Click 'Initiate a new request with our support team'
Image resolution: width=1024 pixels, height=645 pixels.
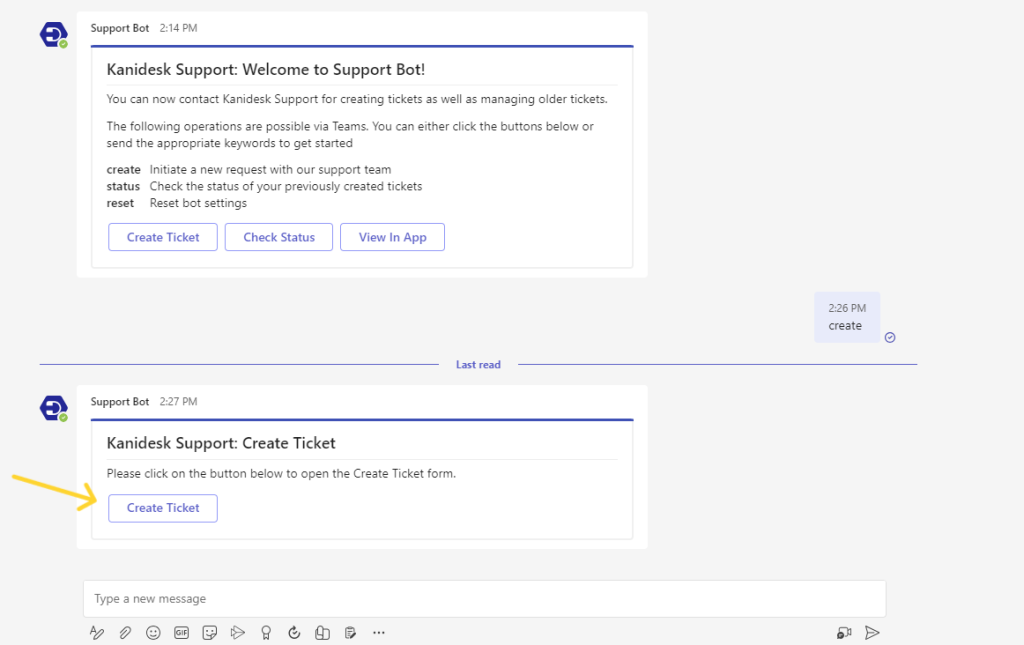[270, 170]
